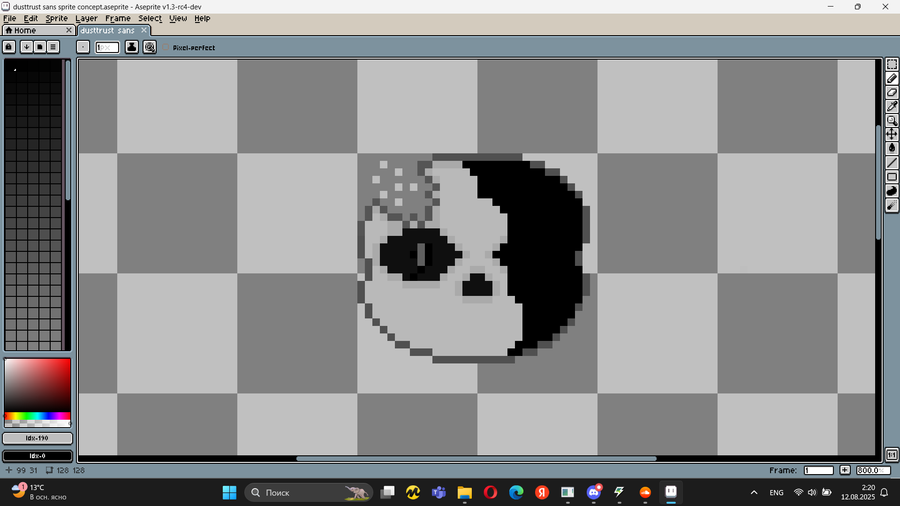Click the ENG language indicator
Viewport: 900px width, 506px height.
pos(777,492)
